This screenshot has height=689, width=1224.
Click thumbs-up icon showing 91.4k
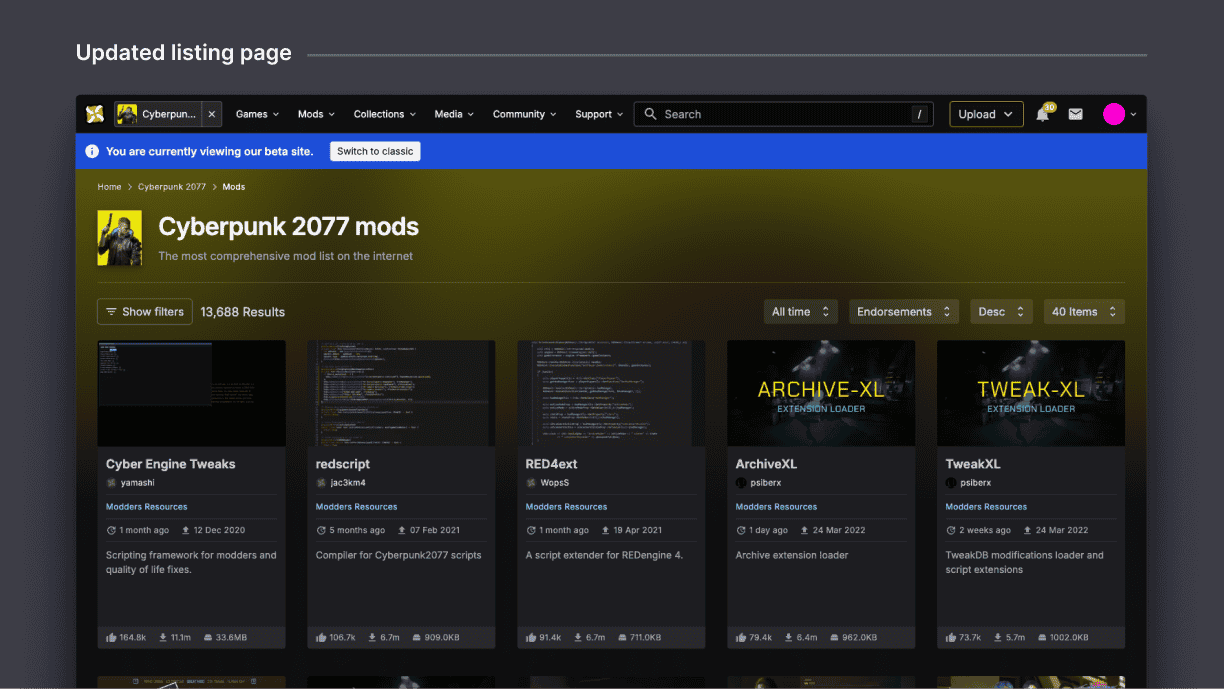[x=531, y=637]
